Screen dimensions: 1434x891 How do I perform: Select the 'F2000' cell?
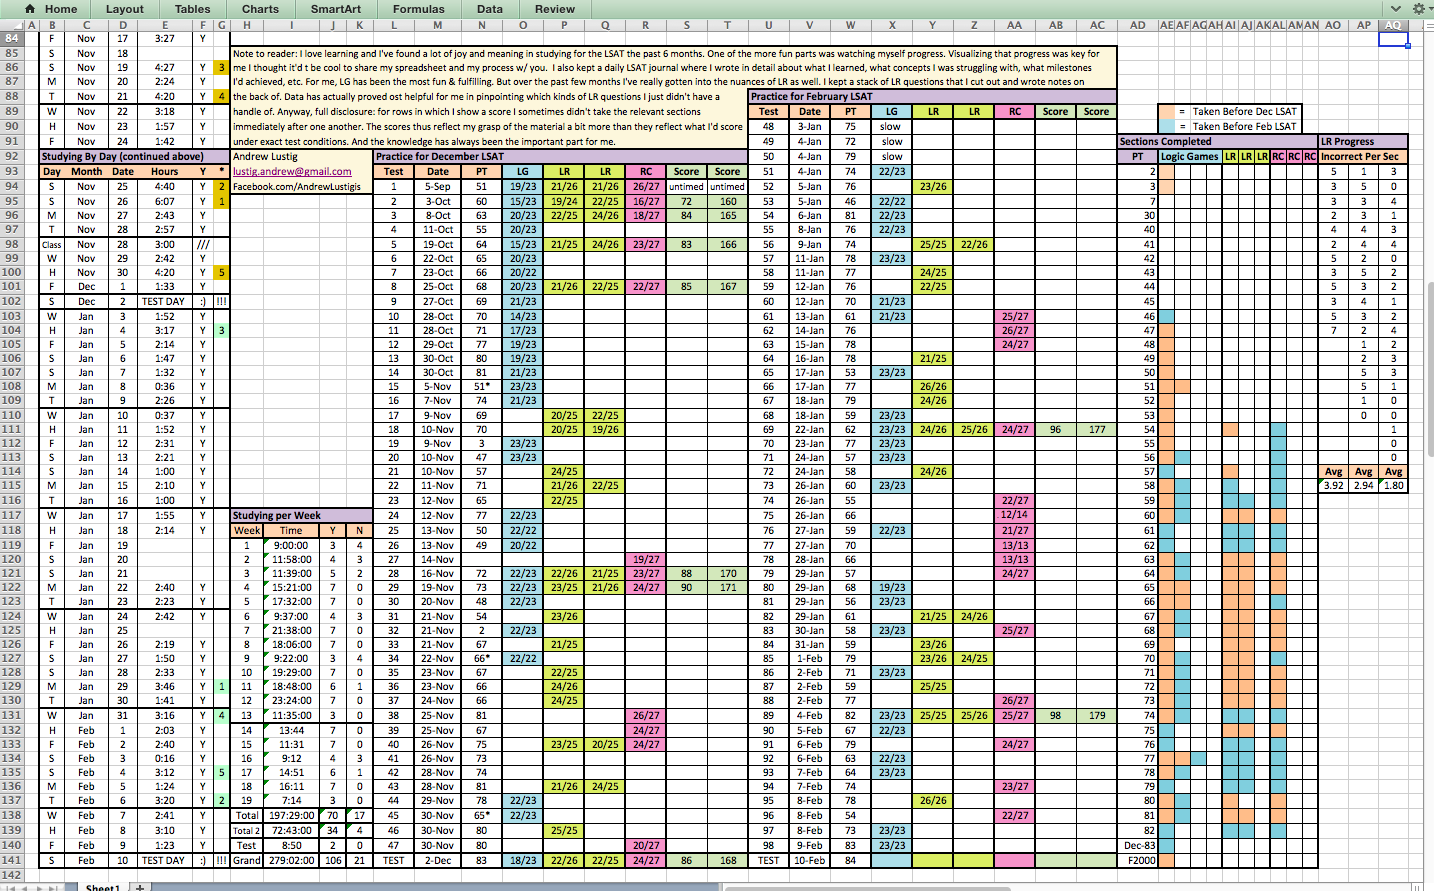click(1137, 860)
